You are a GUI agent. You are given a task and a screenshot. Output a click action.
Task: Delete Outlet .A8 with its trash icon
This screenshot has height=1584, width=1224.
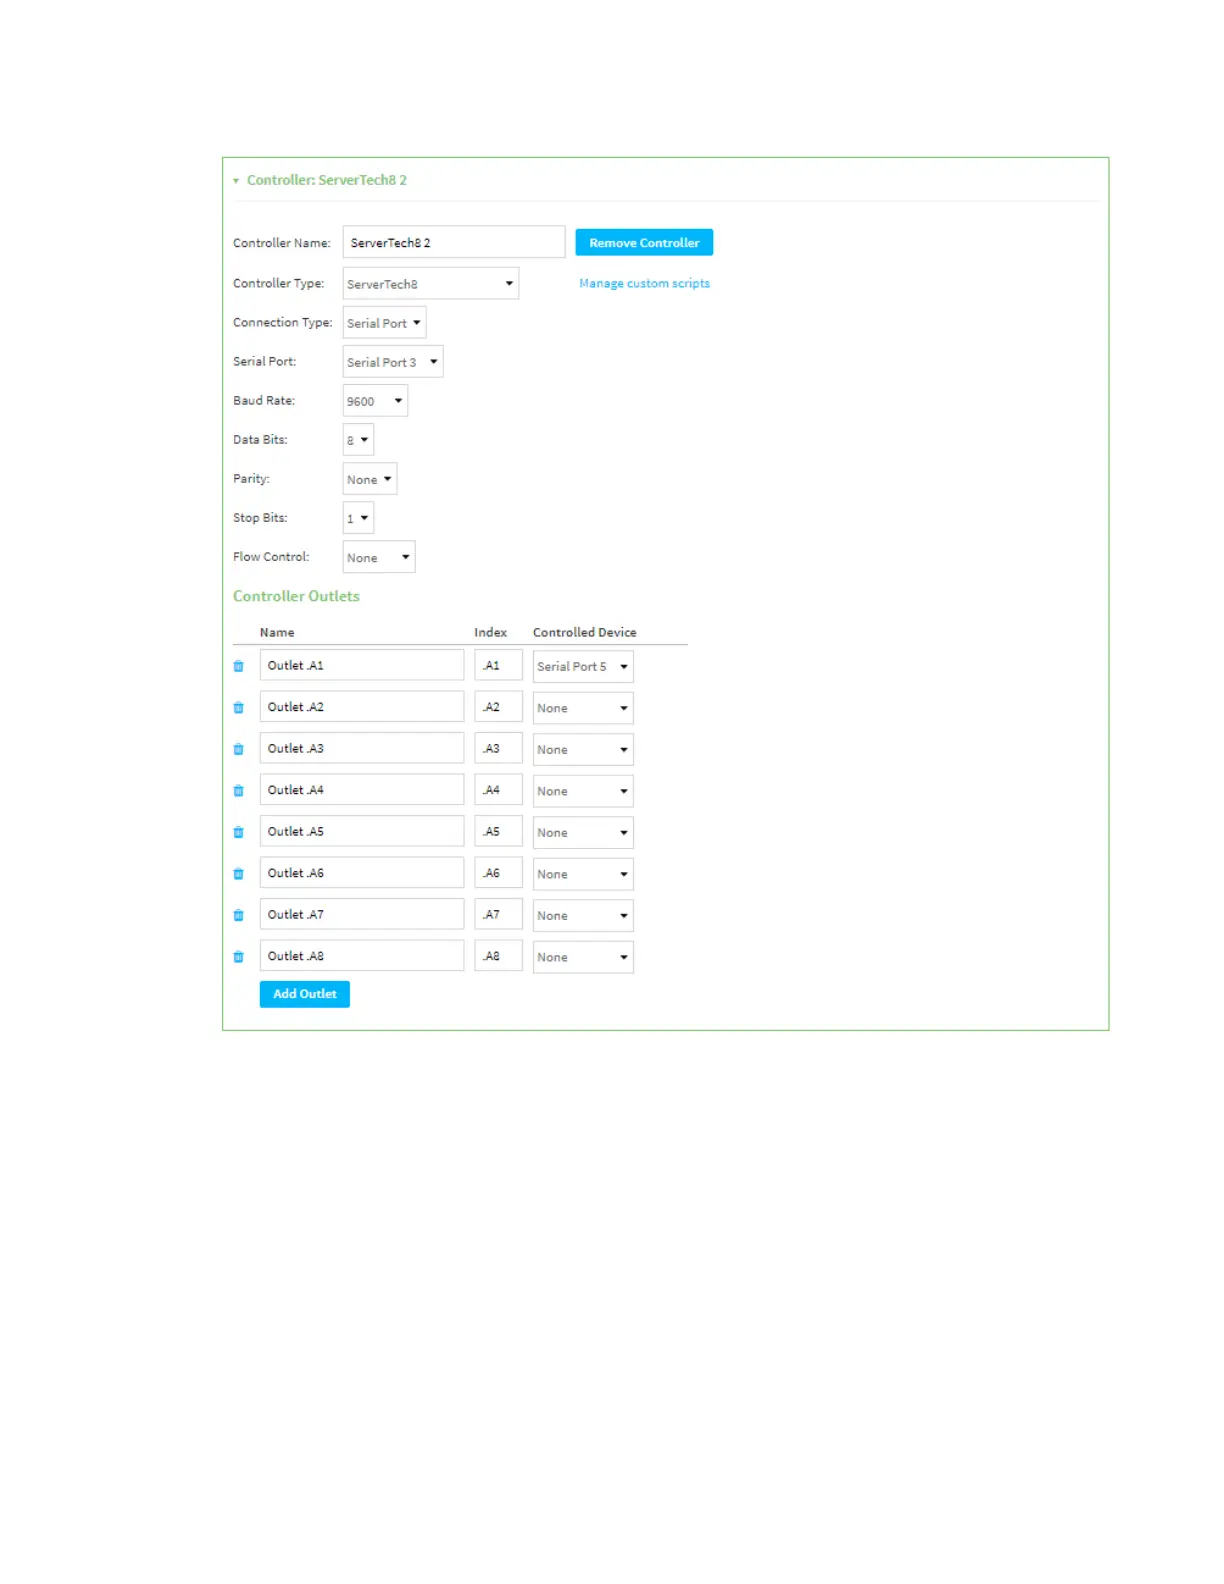[x=238, y=957]
